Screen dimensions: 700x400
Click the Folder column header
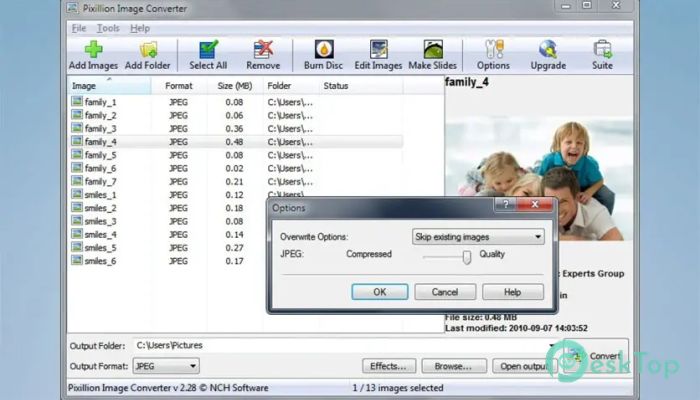[291, 86]
